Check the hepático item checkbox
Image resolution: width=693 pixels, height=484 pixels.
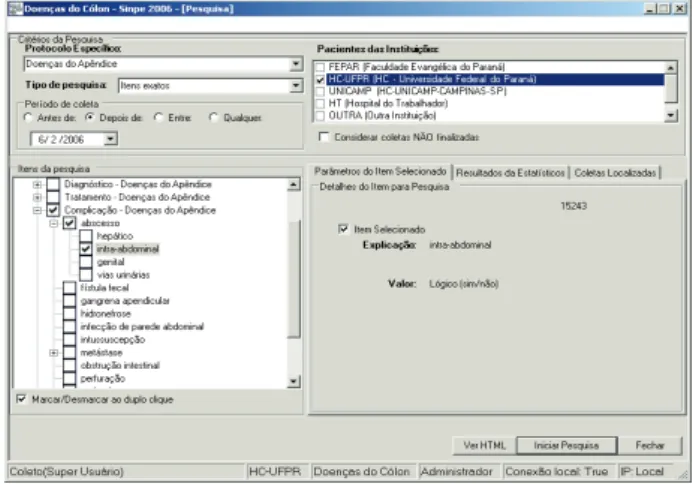(x=86, y=236)
